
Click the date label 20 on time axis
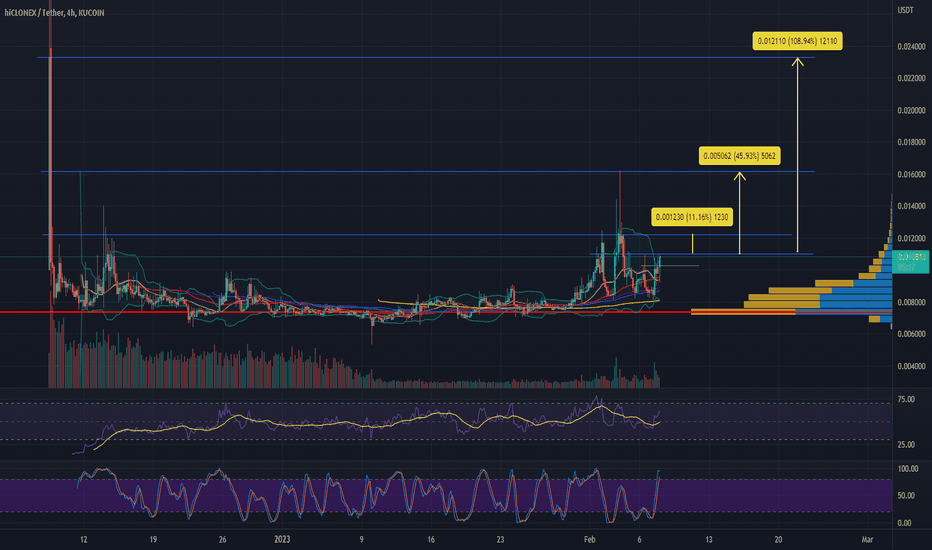coord(778,539)
